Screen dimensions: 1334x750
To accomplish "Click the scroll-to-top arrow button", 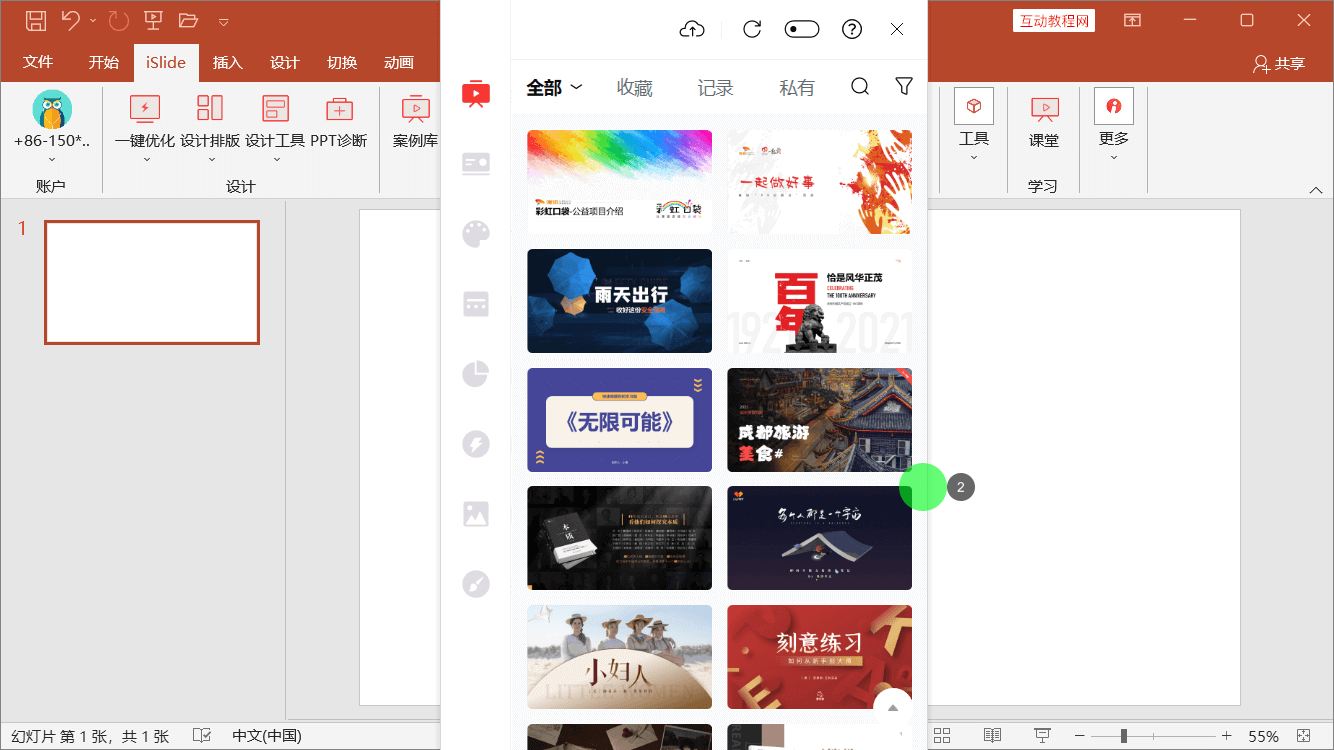I will click(893, 707).
